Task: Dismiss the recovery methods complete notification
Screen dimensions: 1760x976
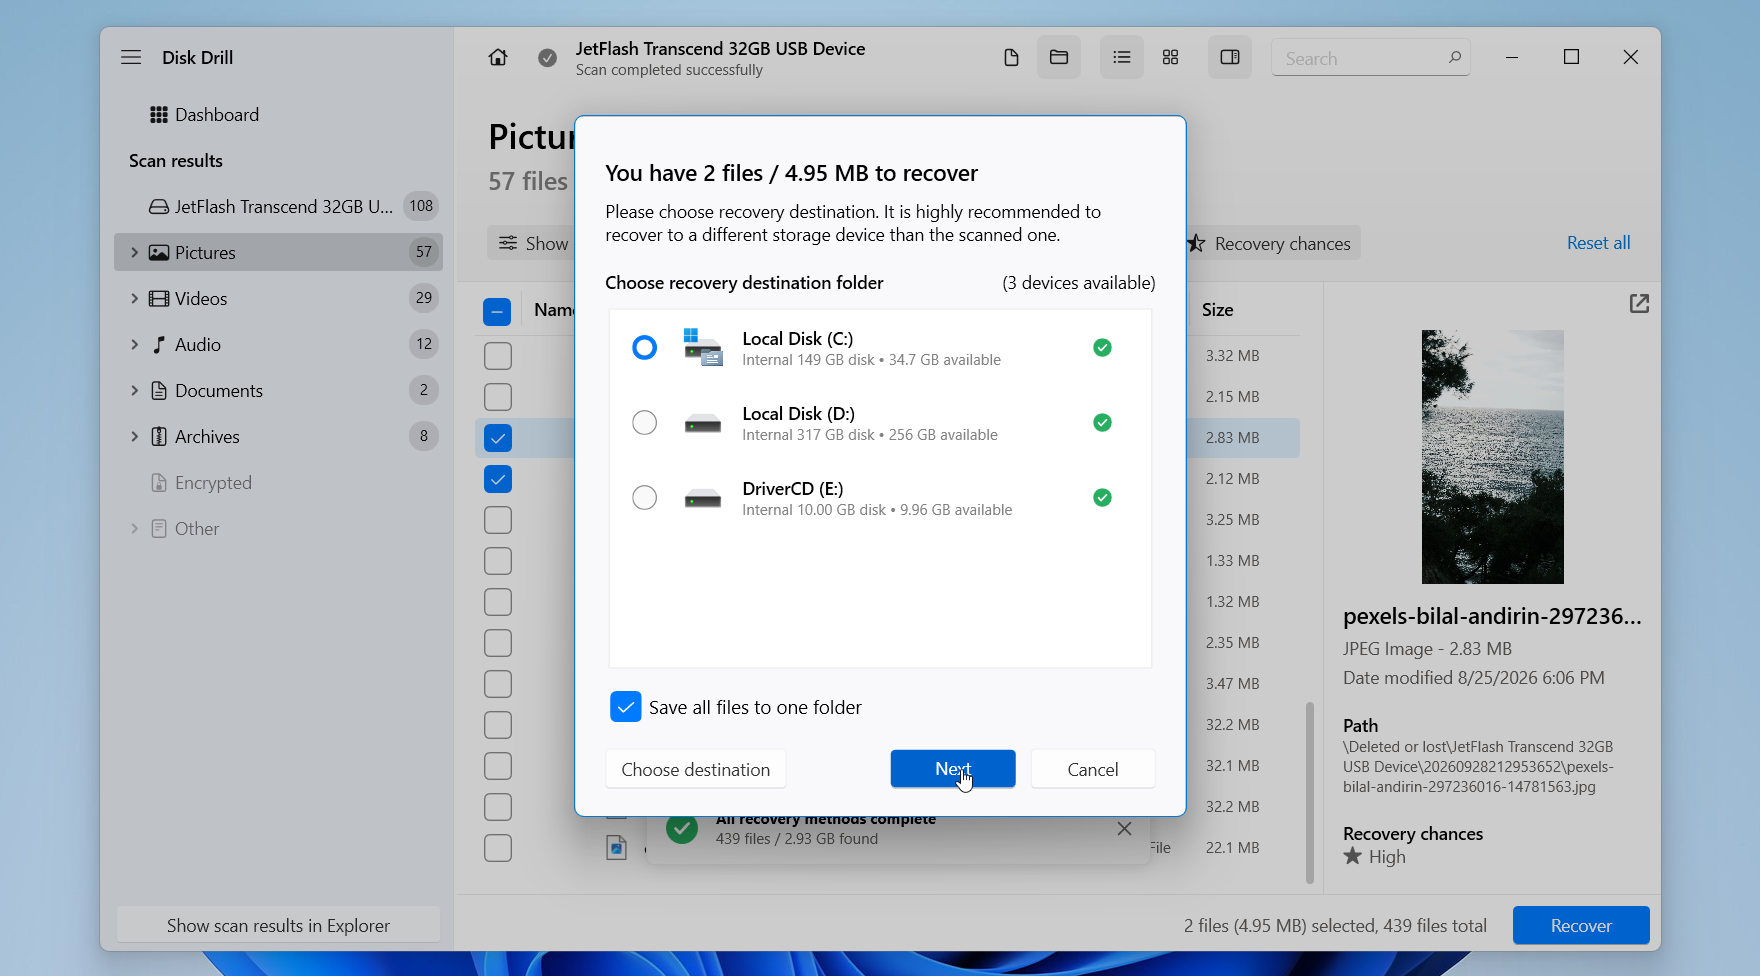Action: point(1124,829)
